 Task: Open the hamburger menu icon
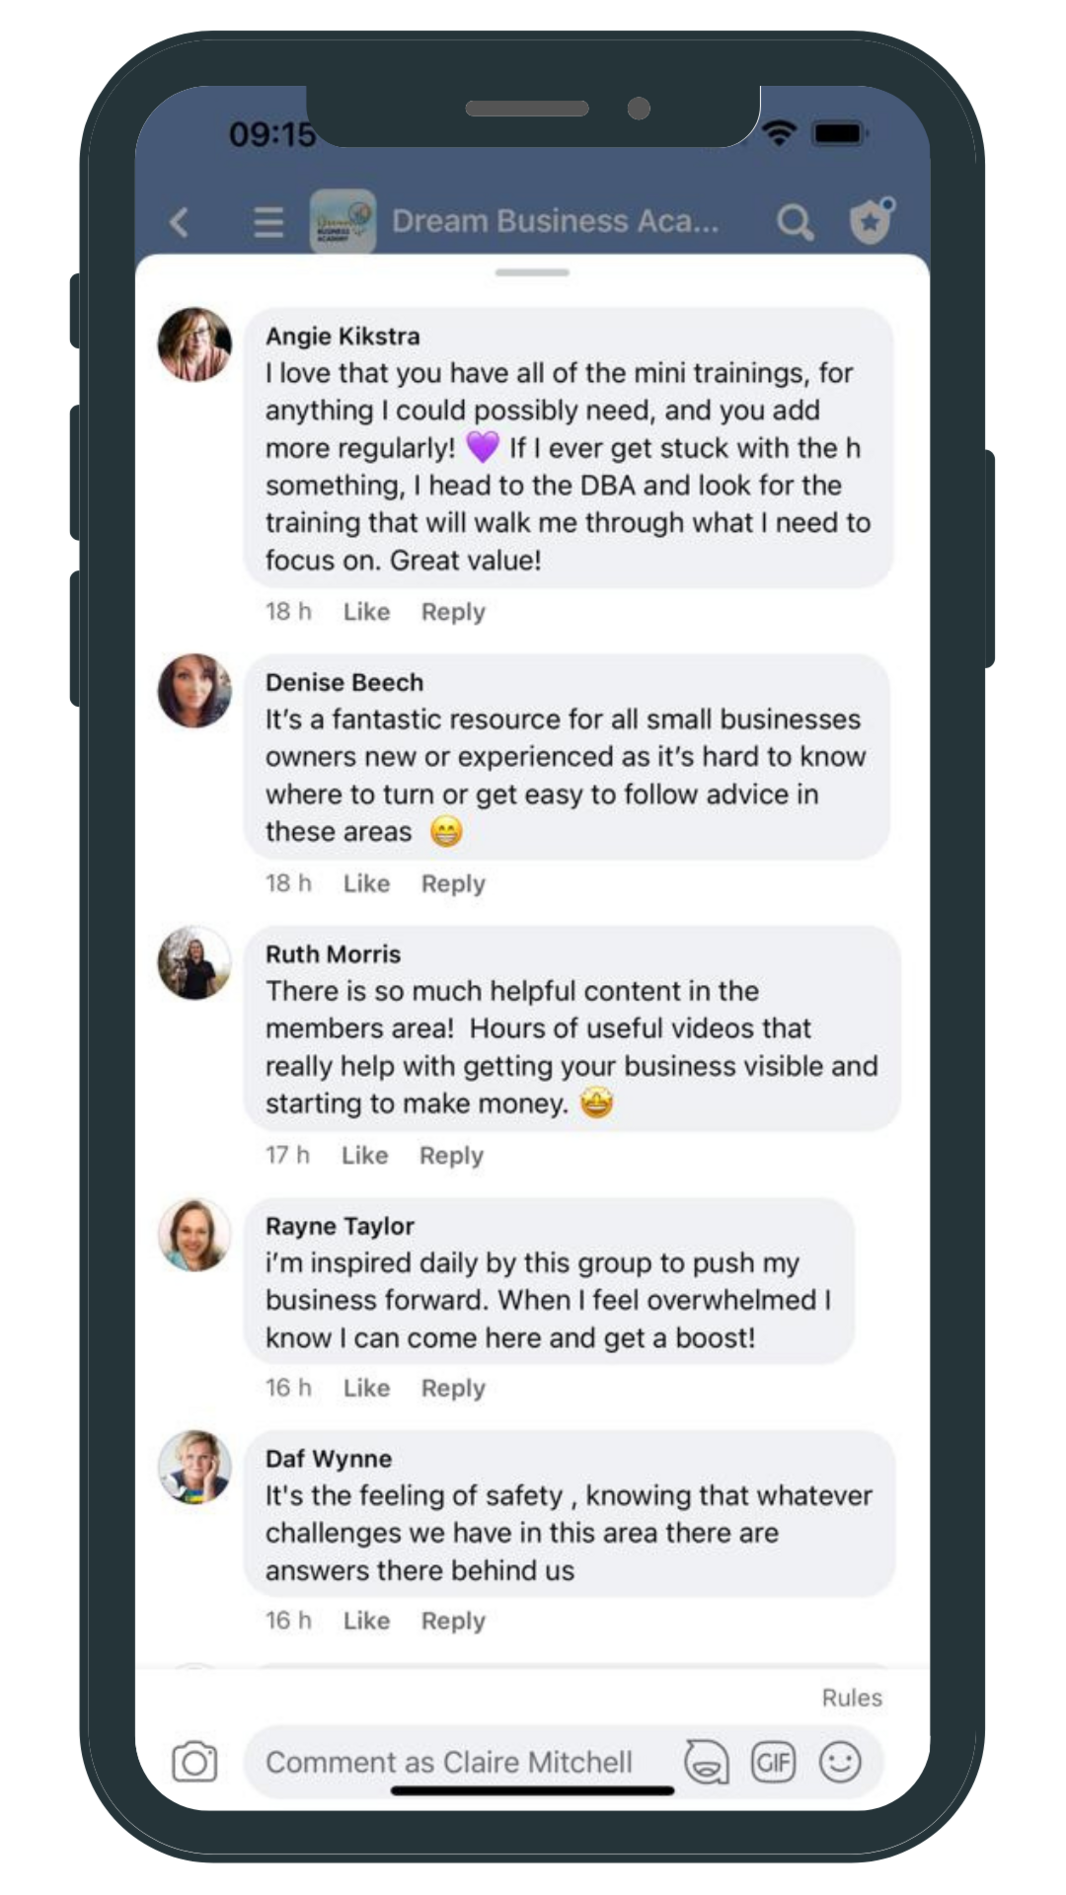pyautogui.click(x=268, y=221)
